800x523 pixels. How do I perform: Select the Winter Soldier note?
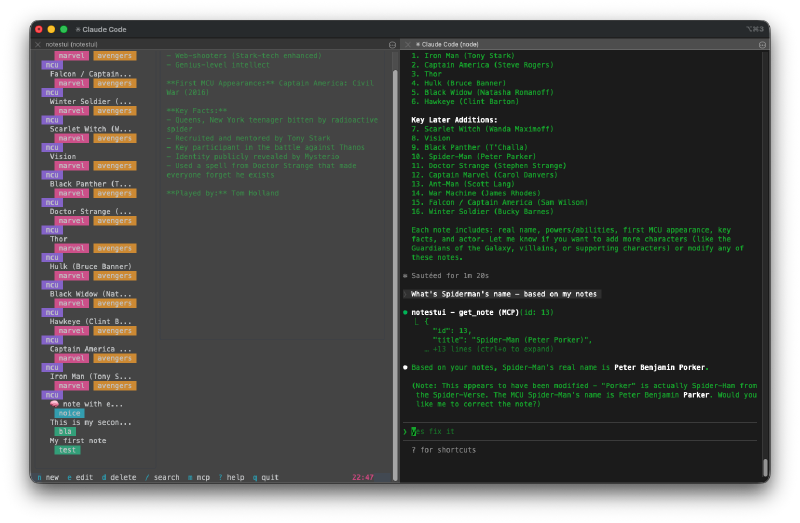pyautogui.click(x=90, y=102)
